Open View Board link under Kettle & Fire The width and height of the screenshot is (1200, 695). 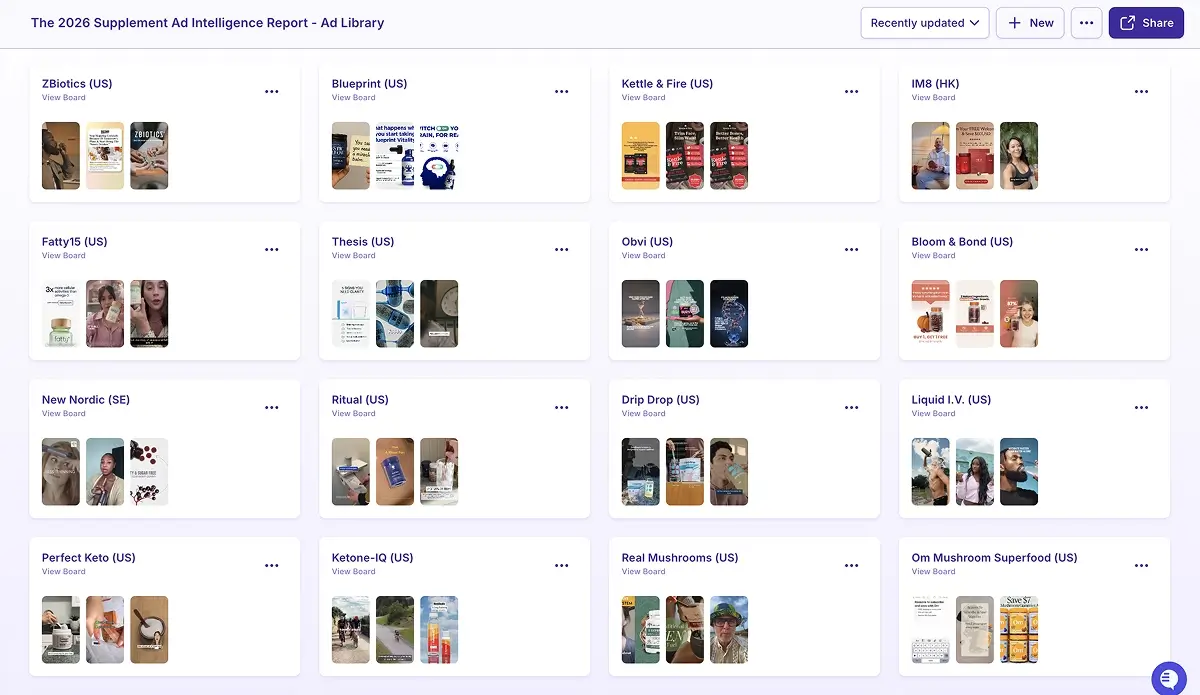tap(644, 98)
